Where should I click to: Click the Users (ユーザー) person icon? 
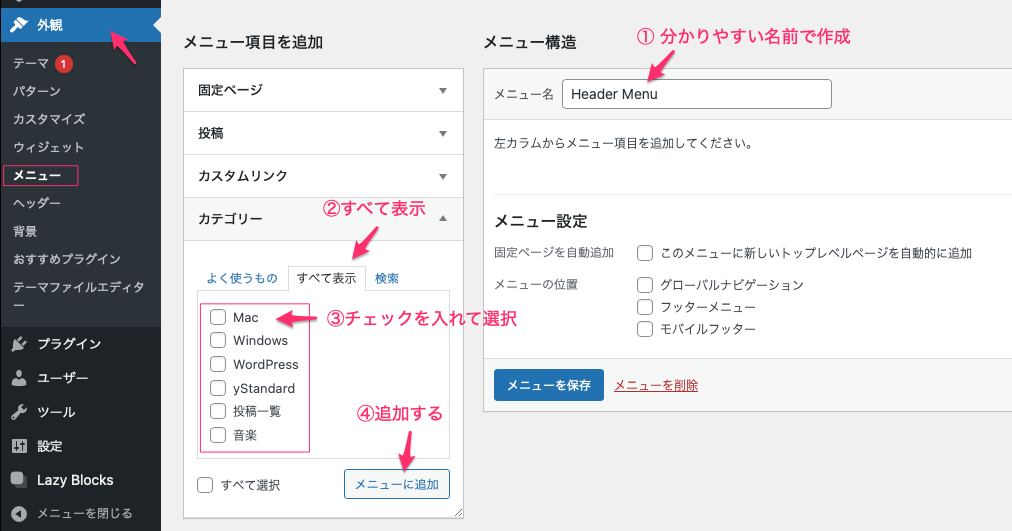[19, 378]
